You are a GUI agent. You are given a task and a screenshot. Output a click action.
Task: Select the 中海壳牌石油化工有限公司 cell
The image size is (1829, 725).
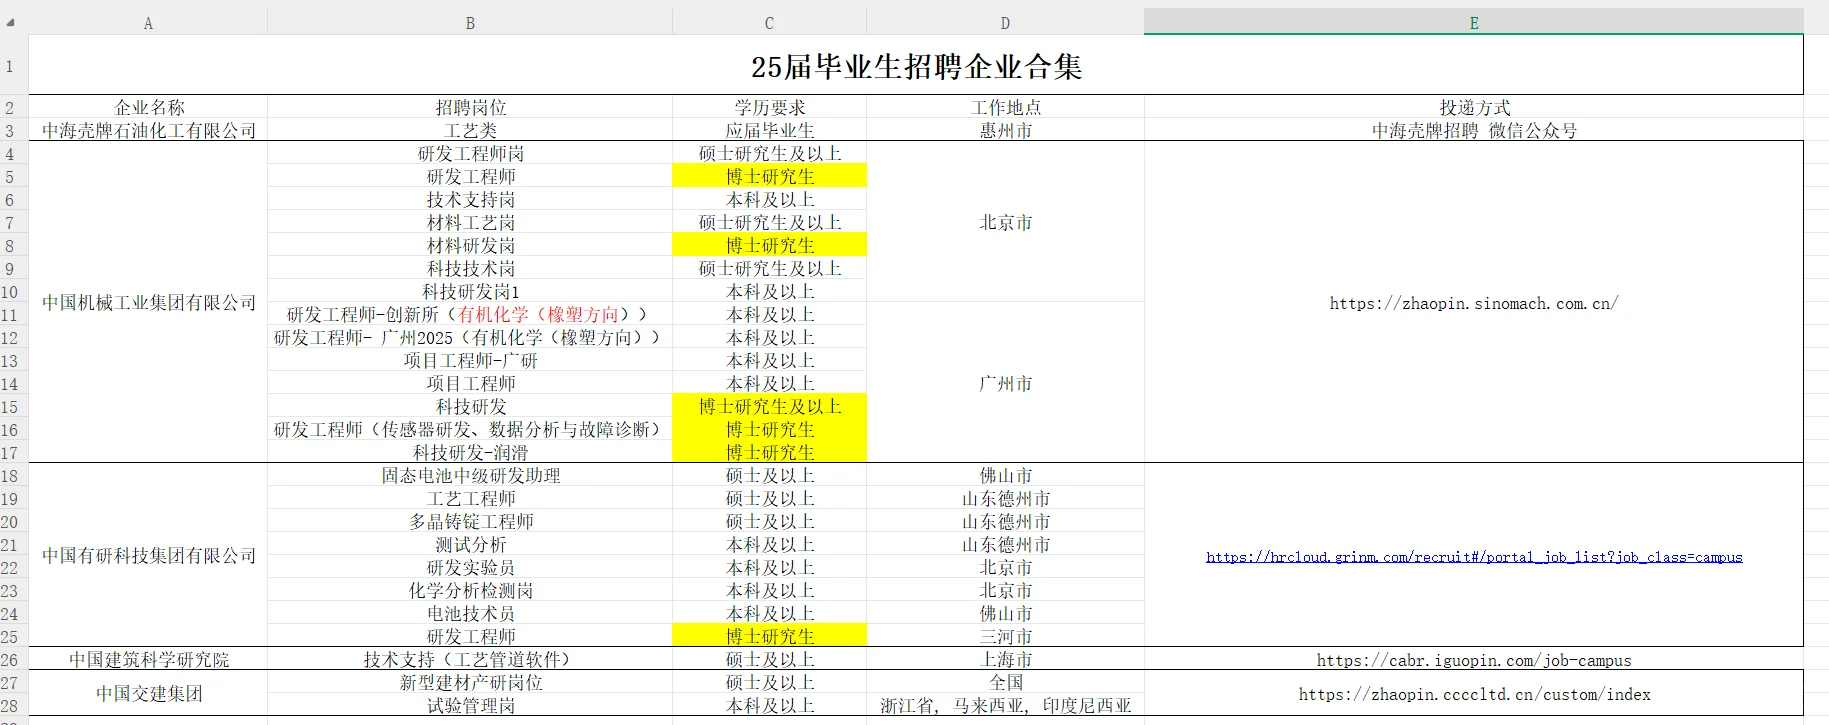pyautogui.click(x=149, y=130)
